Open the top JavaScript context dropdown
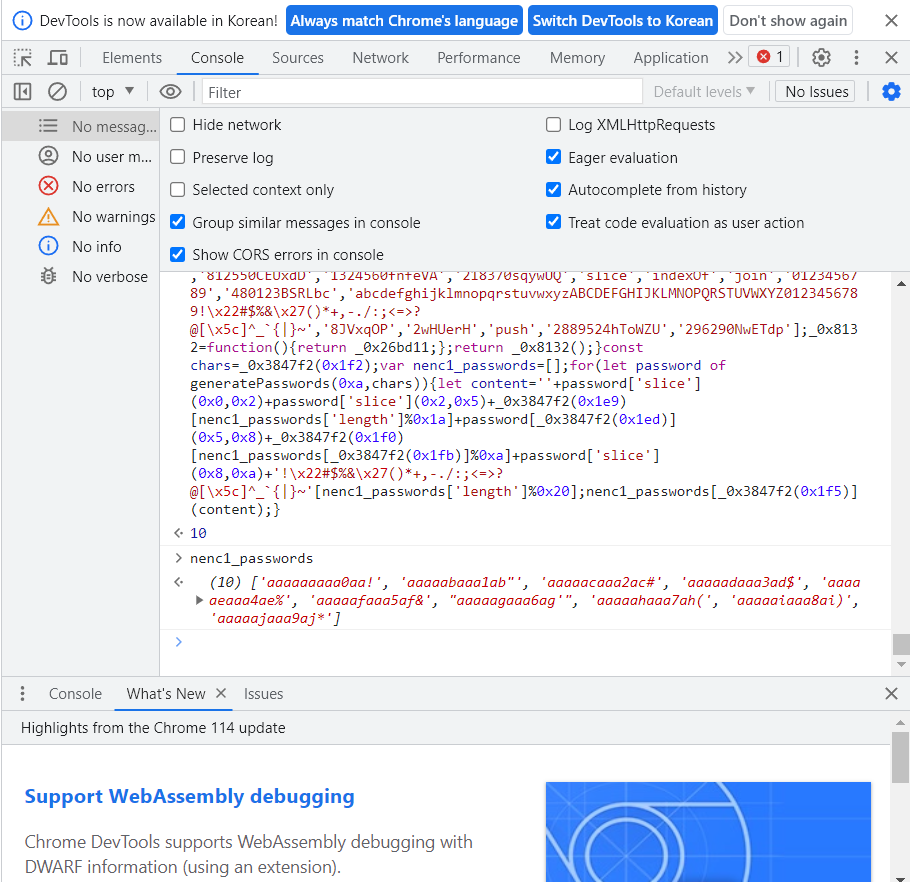The width and height of the screenshot is (910, 882). click(113, 92)
